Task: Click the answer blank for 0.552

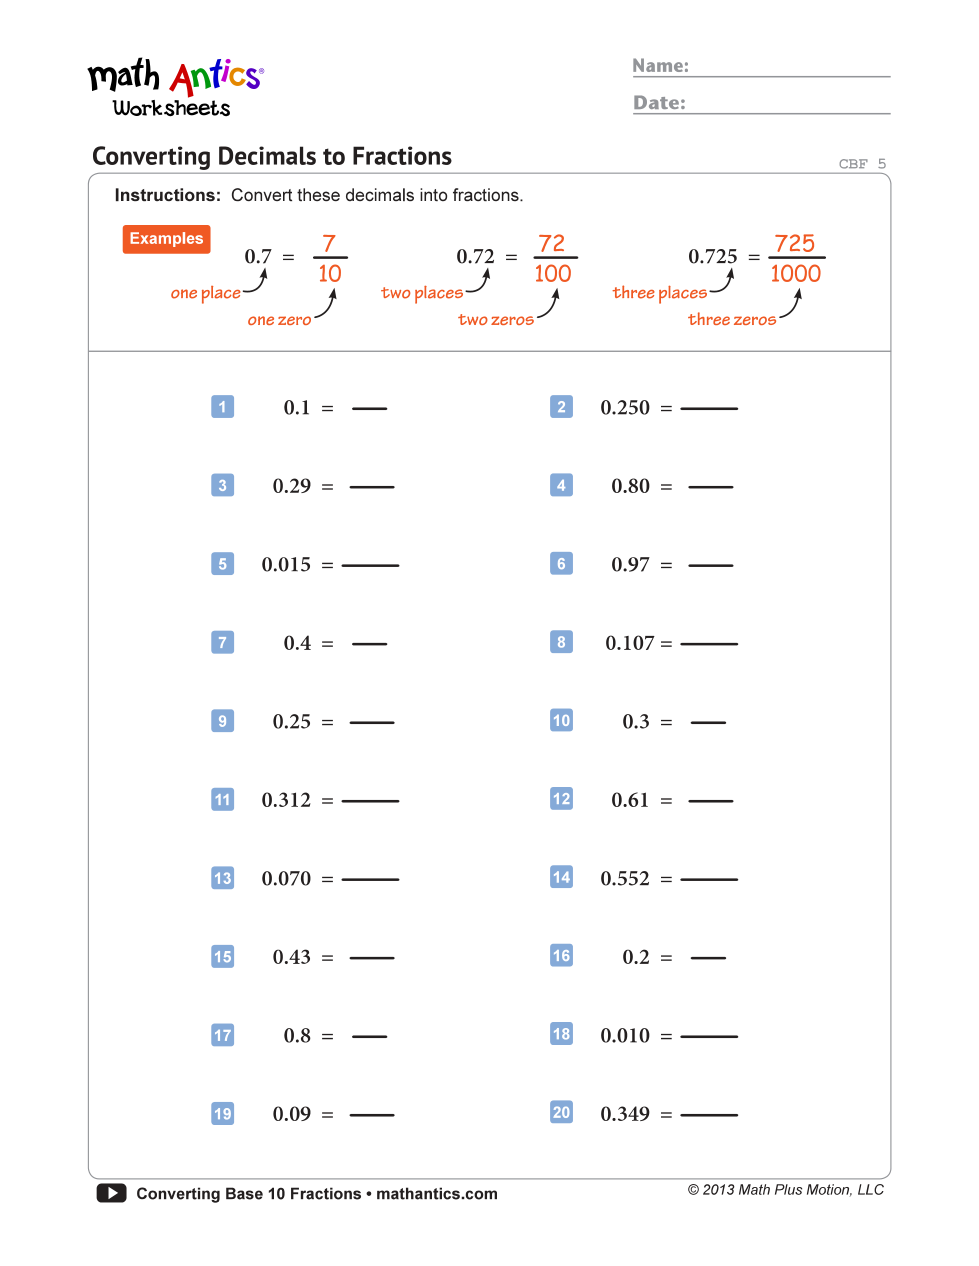Action: pyautogui.click(x=709, y=879)
